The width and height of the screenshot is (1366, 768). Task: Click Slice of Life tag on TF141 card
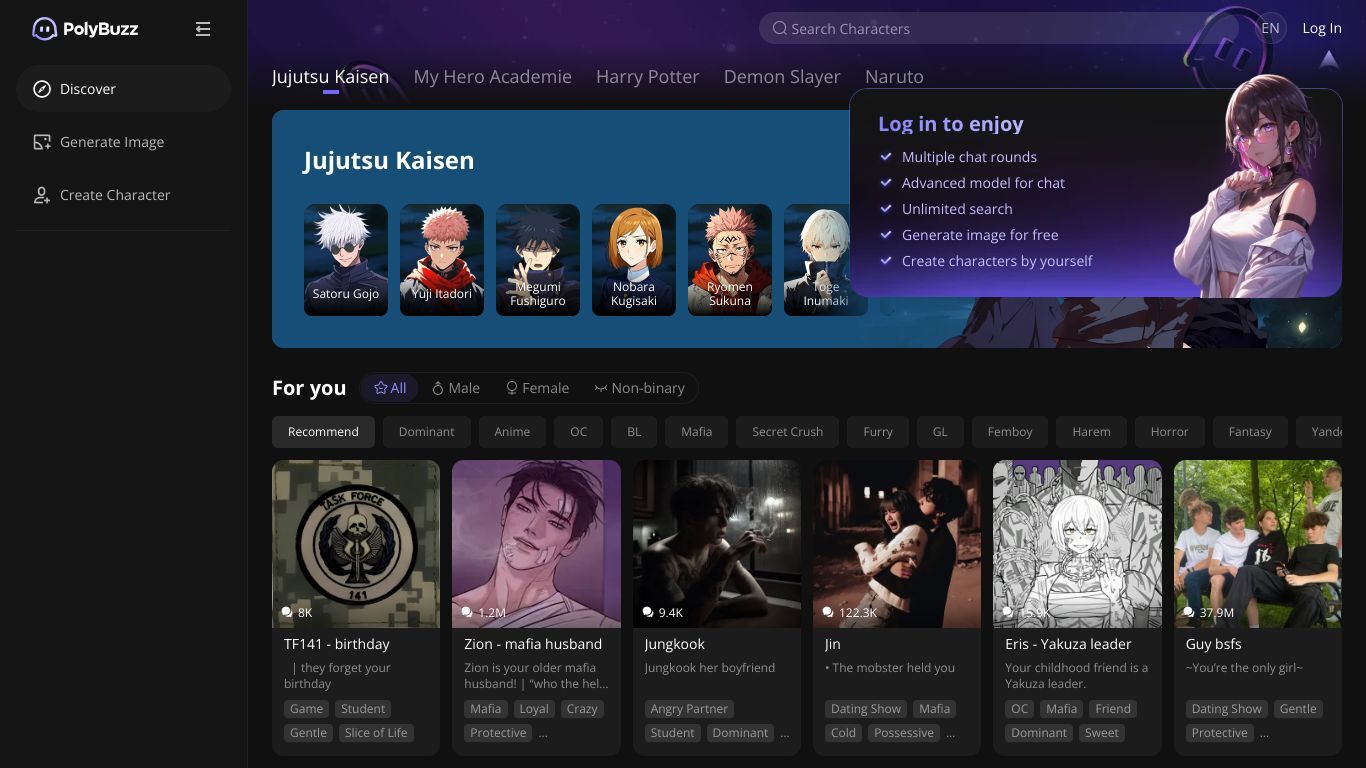(x=376, y=733)
